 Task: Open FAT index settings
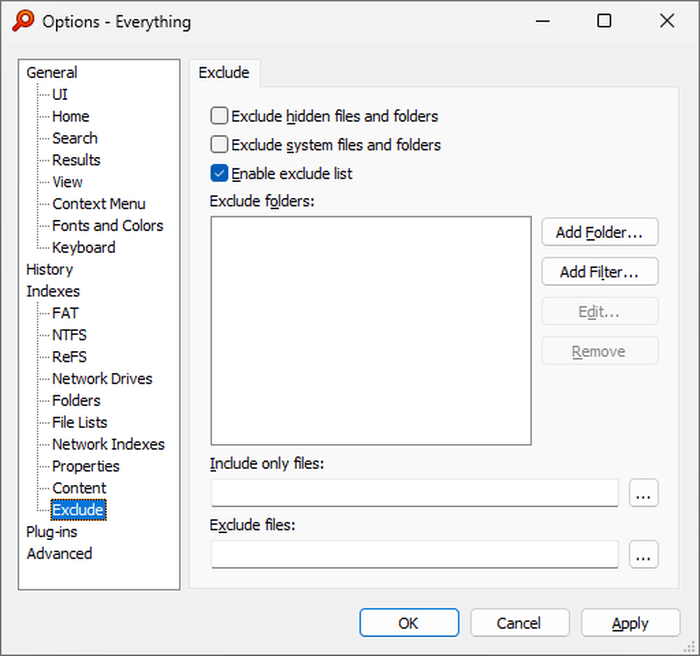point(65,313)
